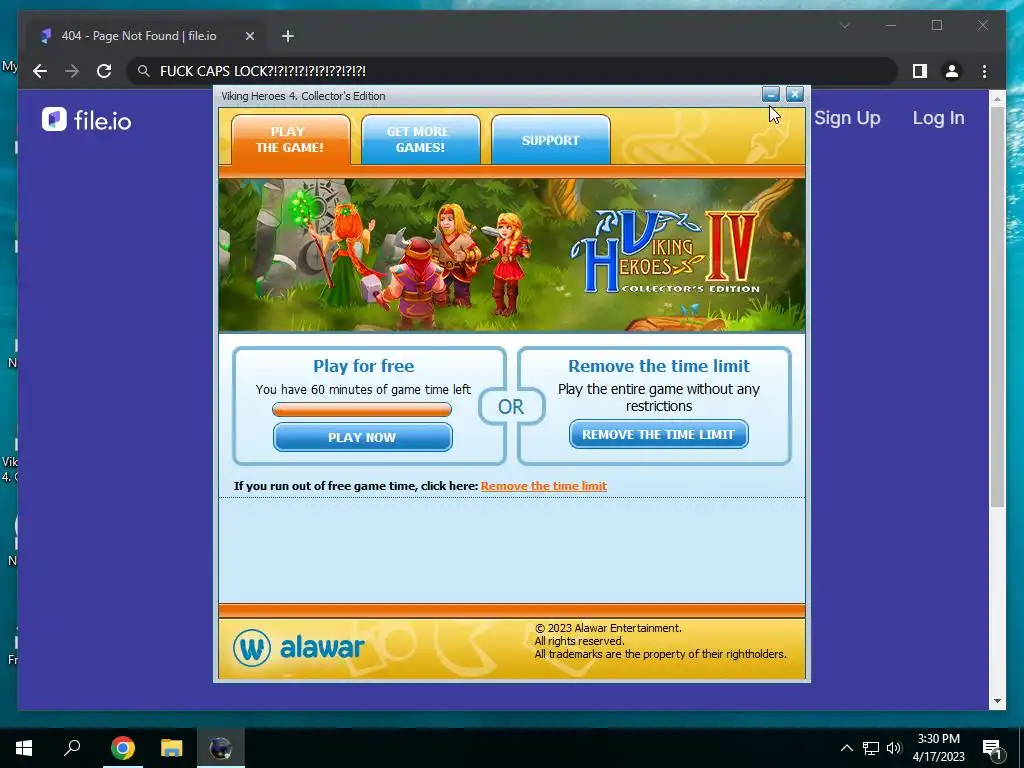Minimize the Viking Heroes 4 launcher window
The width and height of the screenshot is (1024, 768).
click(x=771, y=95)
